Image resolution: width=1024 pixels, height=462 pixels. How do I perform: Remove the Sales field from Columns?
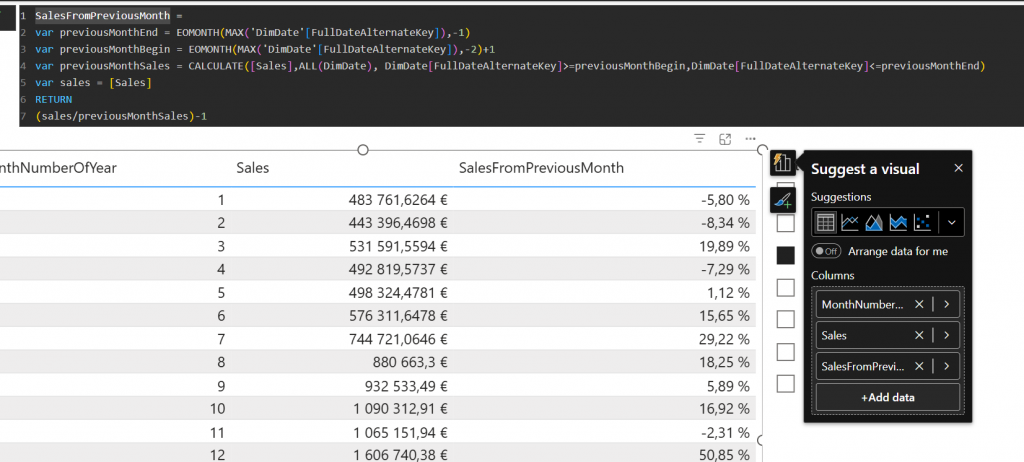919,335
